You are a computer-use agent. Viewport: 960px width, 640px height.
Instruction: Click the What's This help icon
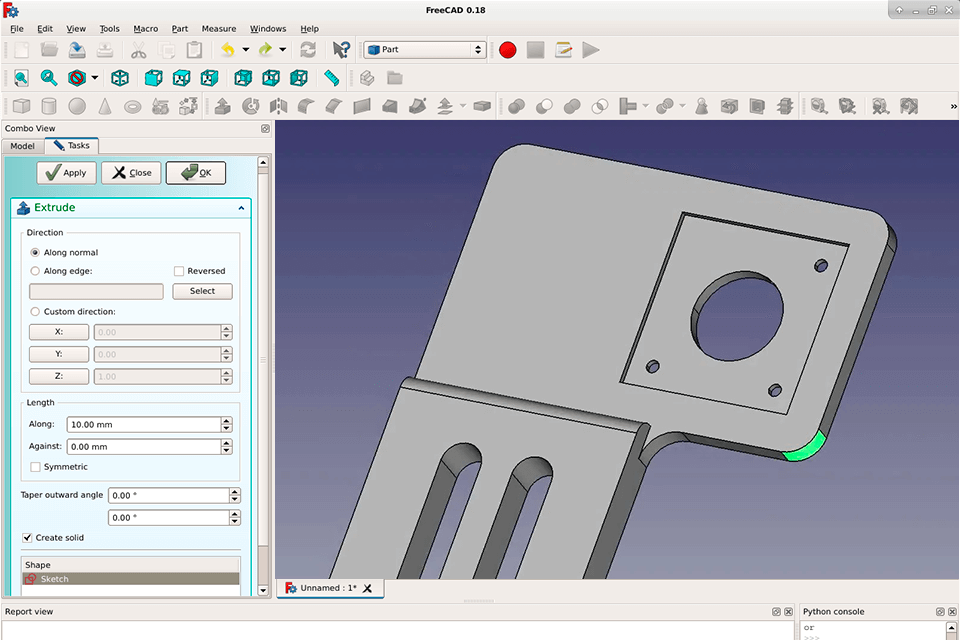tap(341, 49)
